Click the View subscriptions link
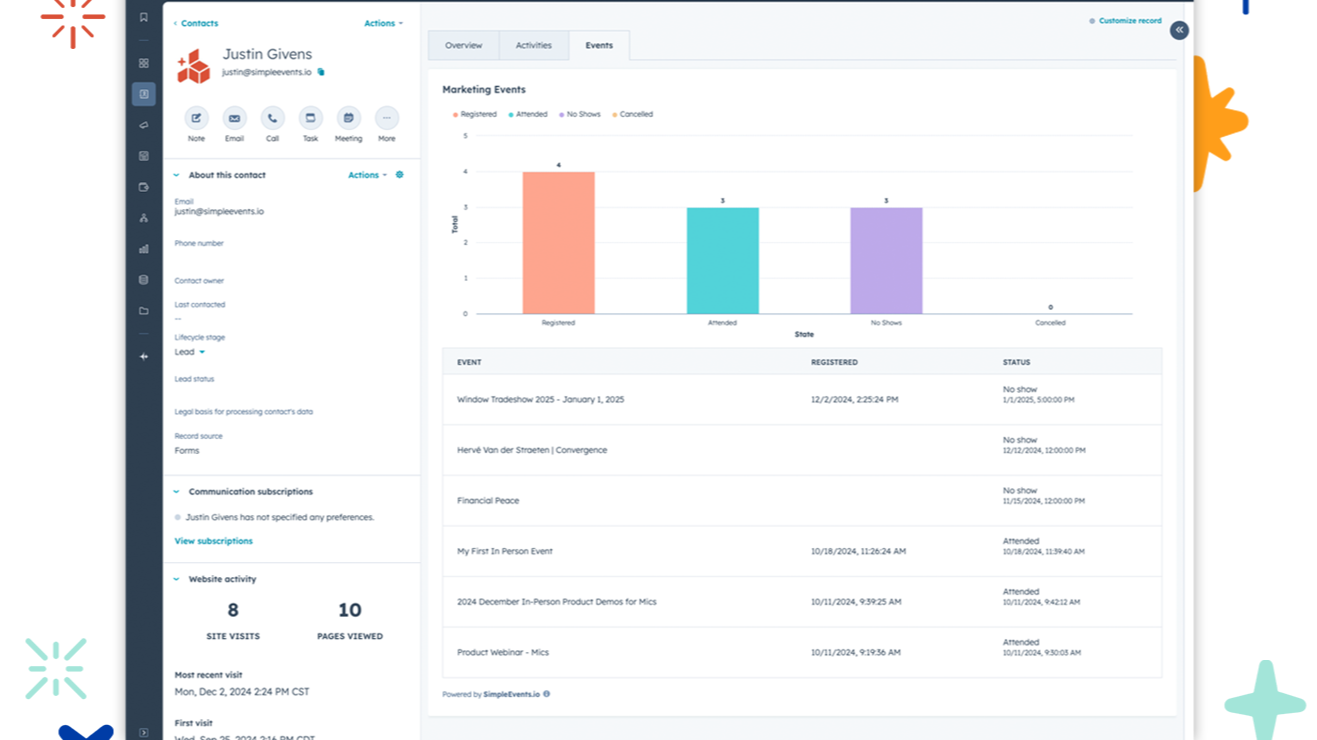 click(x=213, y=541)
